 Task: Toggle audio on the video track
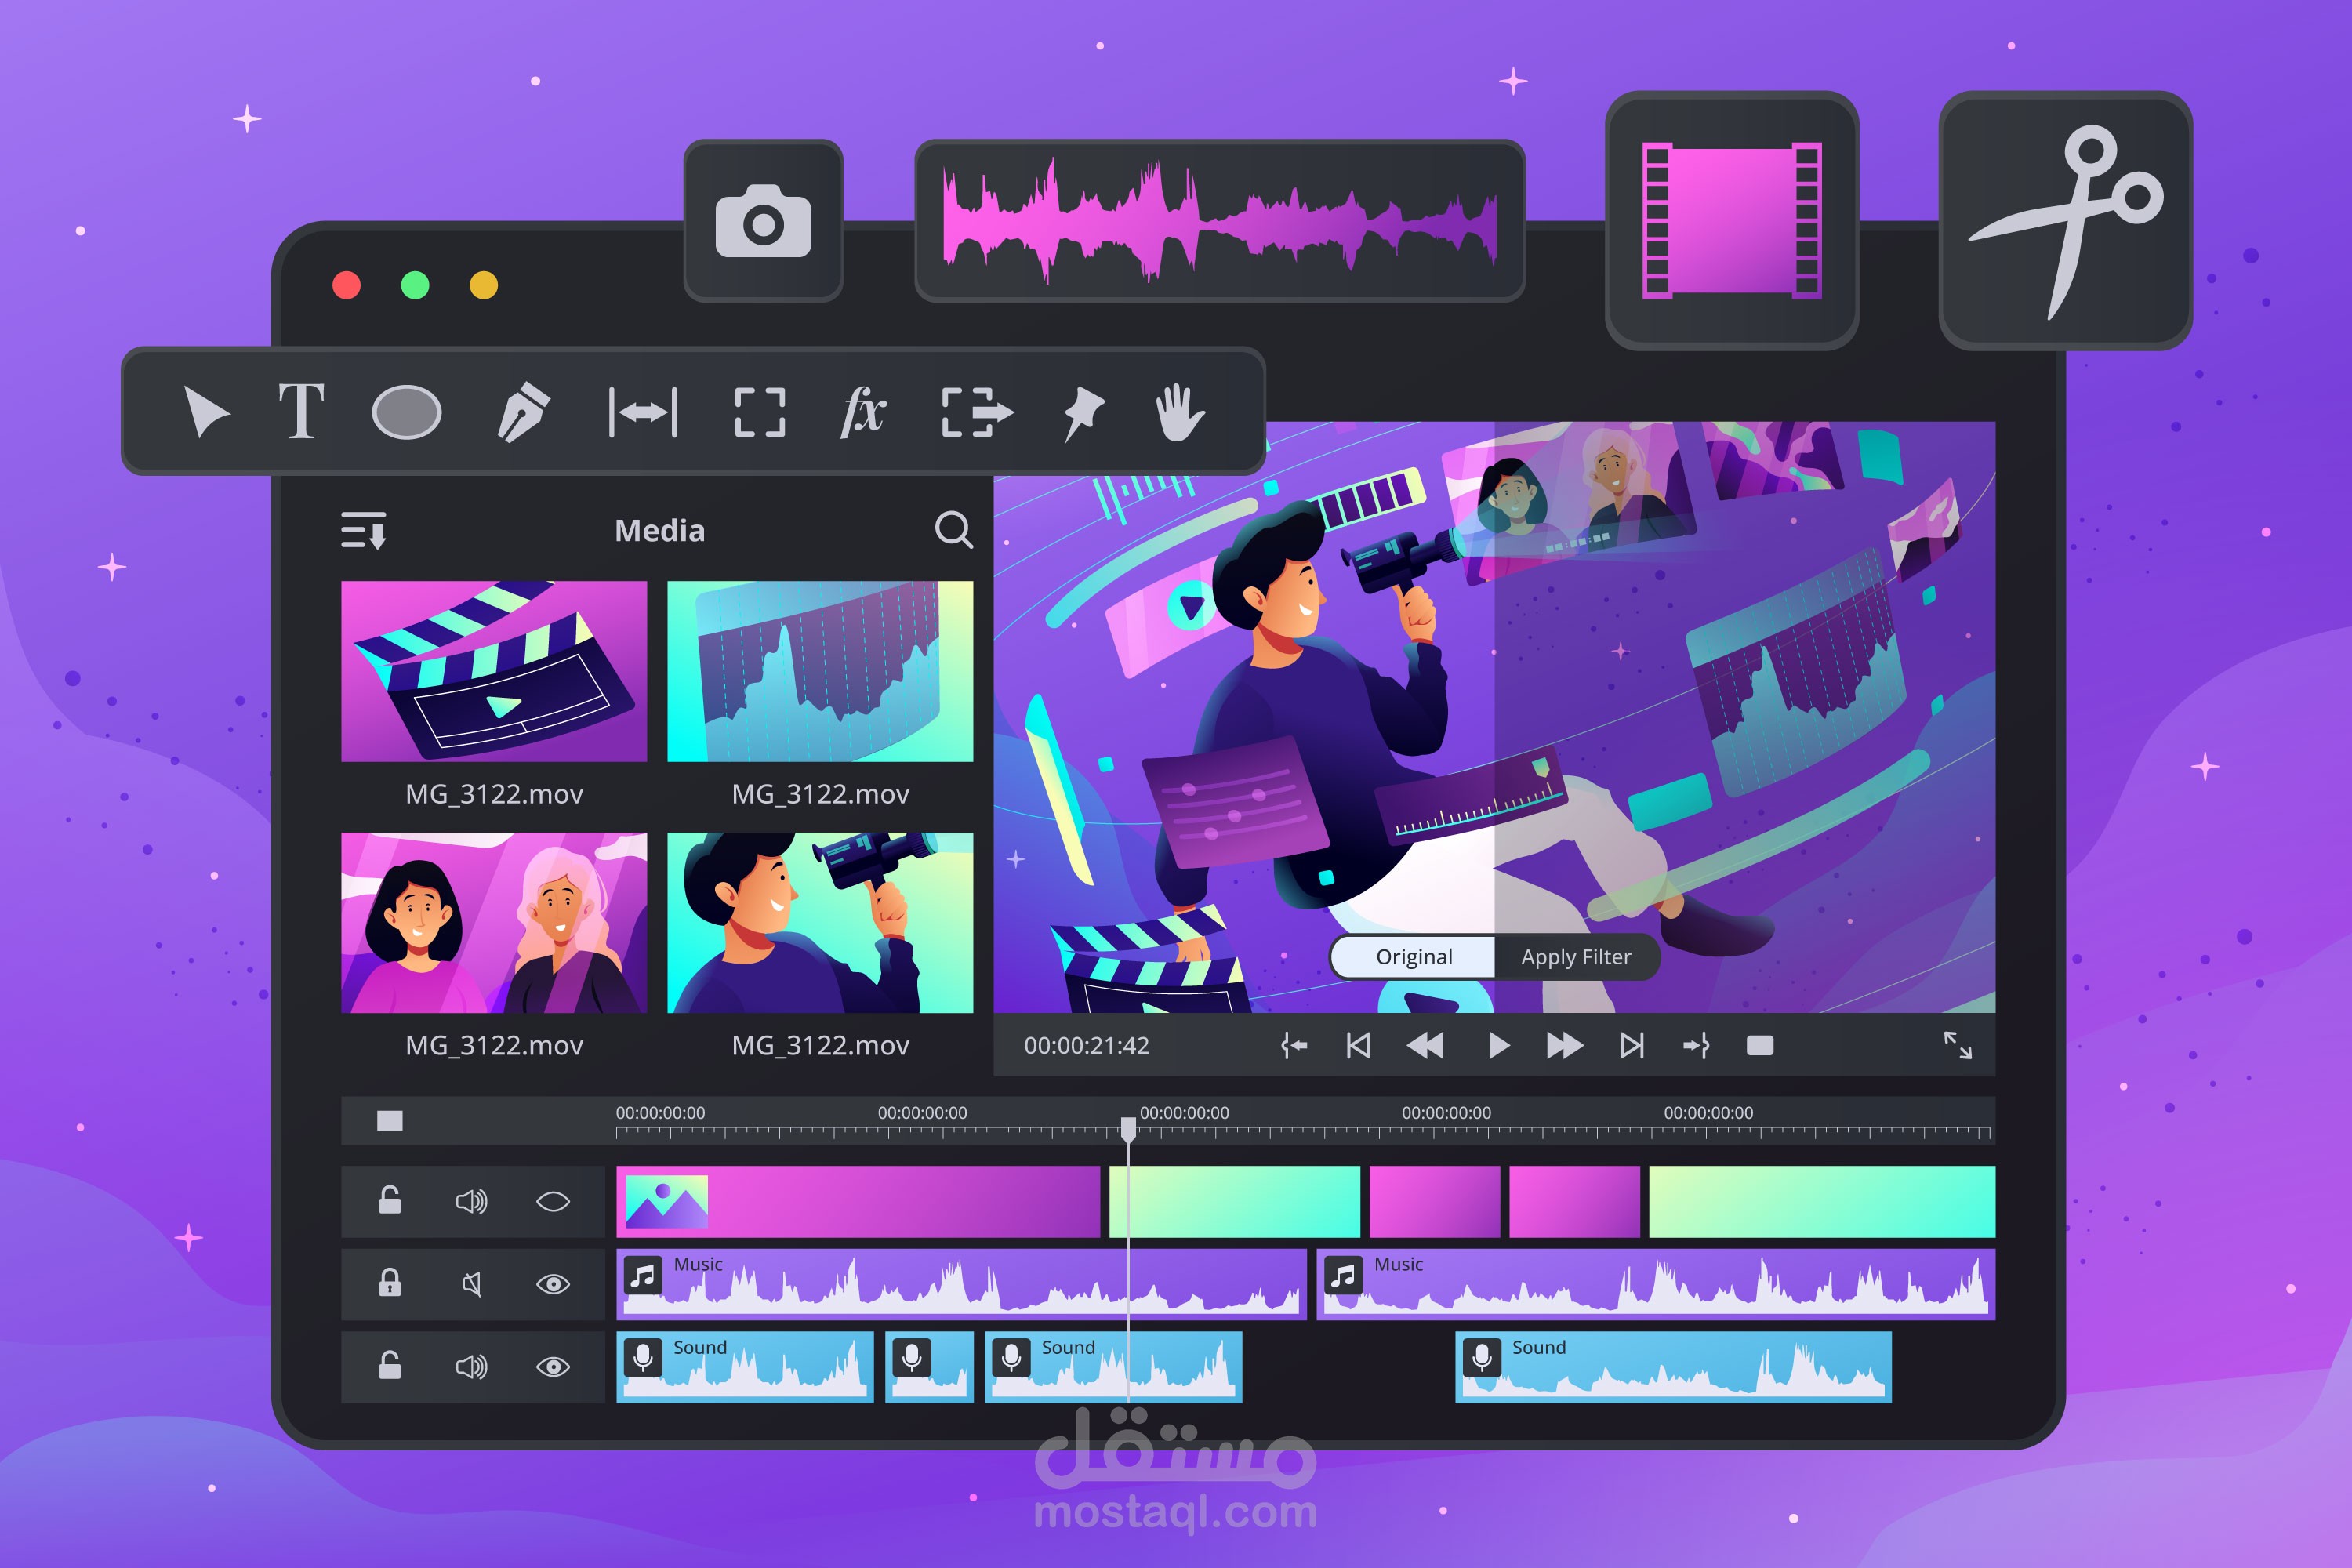472,1201
